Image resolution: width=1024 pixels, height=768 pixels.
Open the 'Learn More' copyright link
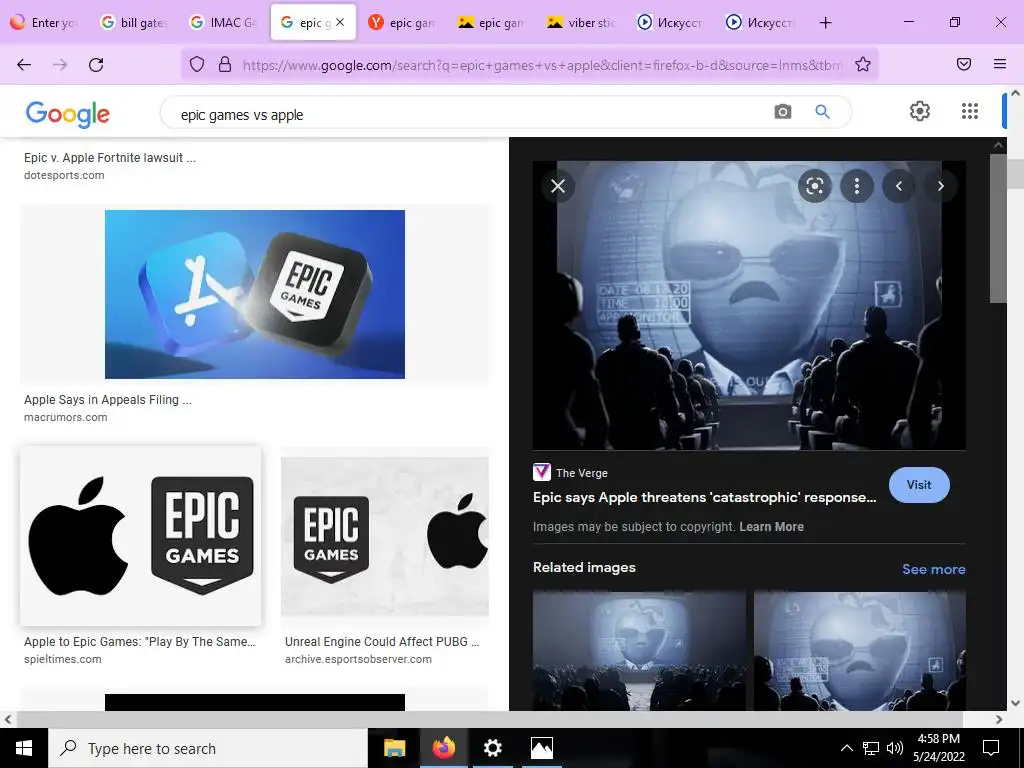pyautogui.click(x=771, y=526)
